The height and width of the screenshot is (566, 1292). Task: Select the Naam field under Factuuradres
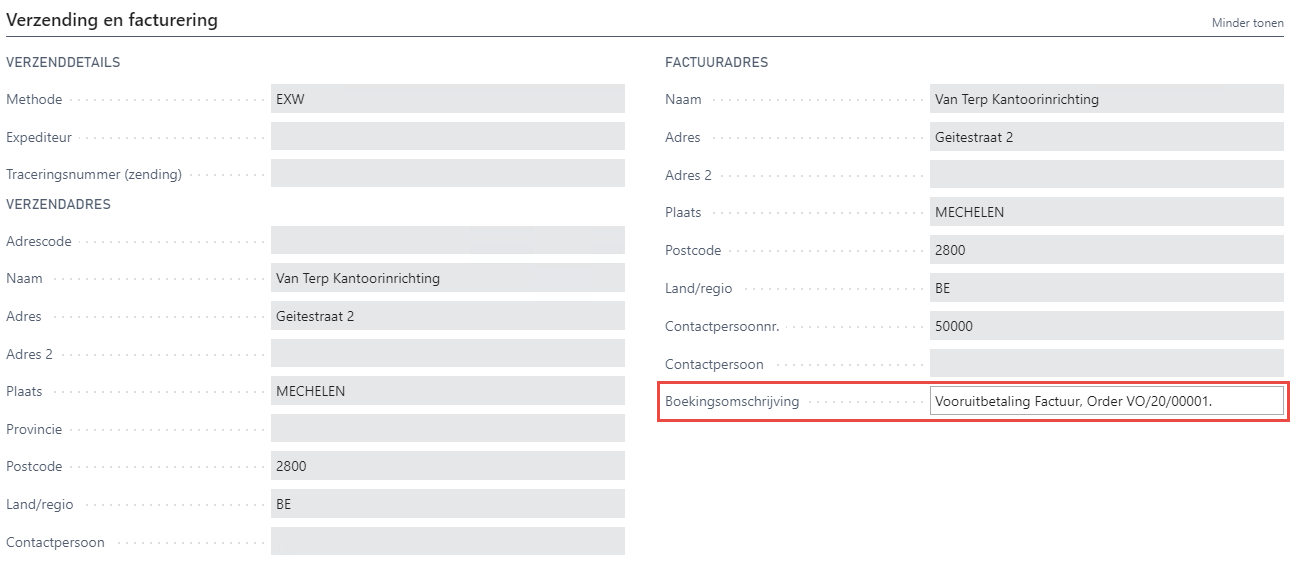[x=1106, y=99]
